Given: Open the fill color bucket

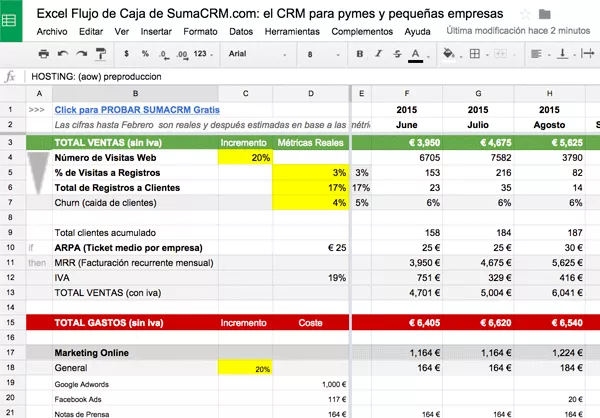Looking at the screenshot, I should pyautogui.click(x=448, y=54).
